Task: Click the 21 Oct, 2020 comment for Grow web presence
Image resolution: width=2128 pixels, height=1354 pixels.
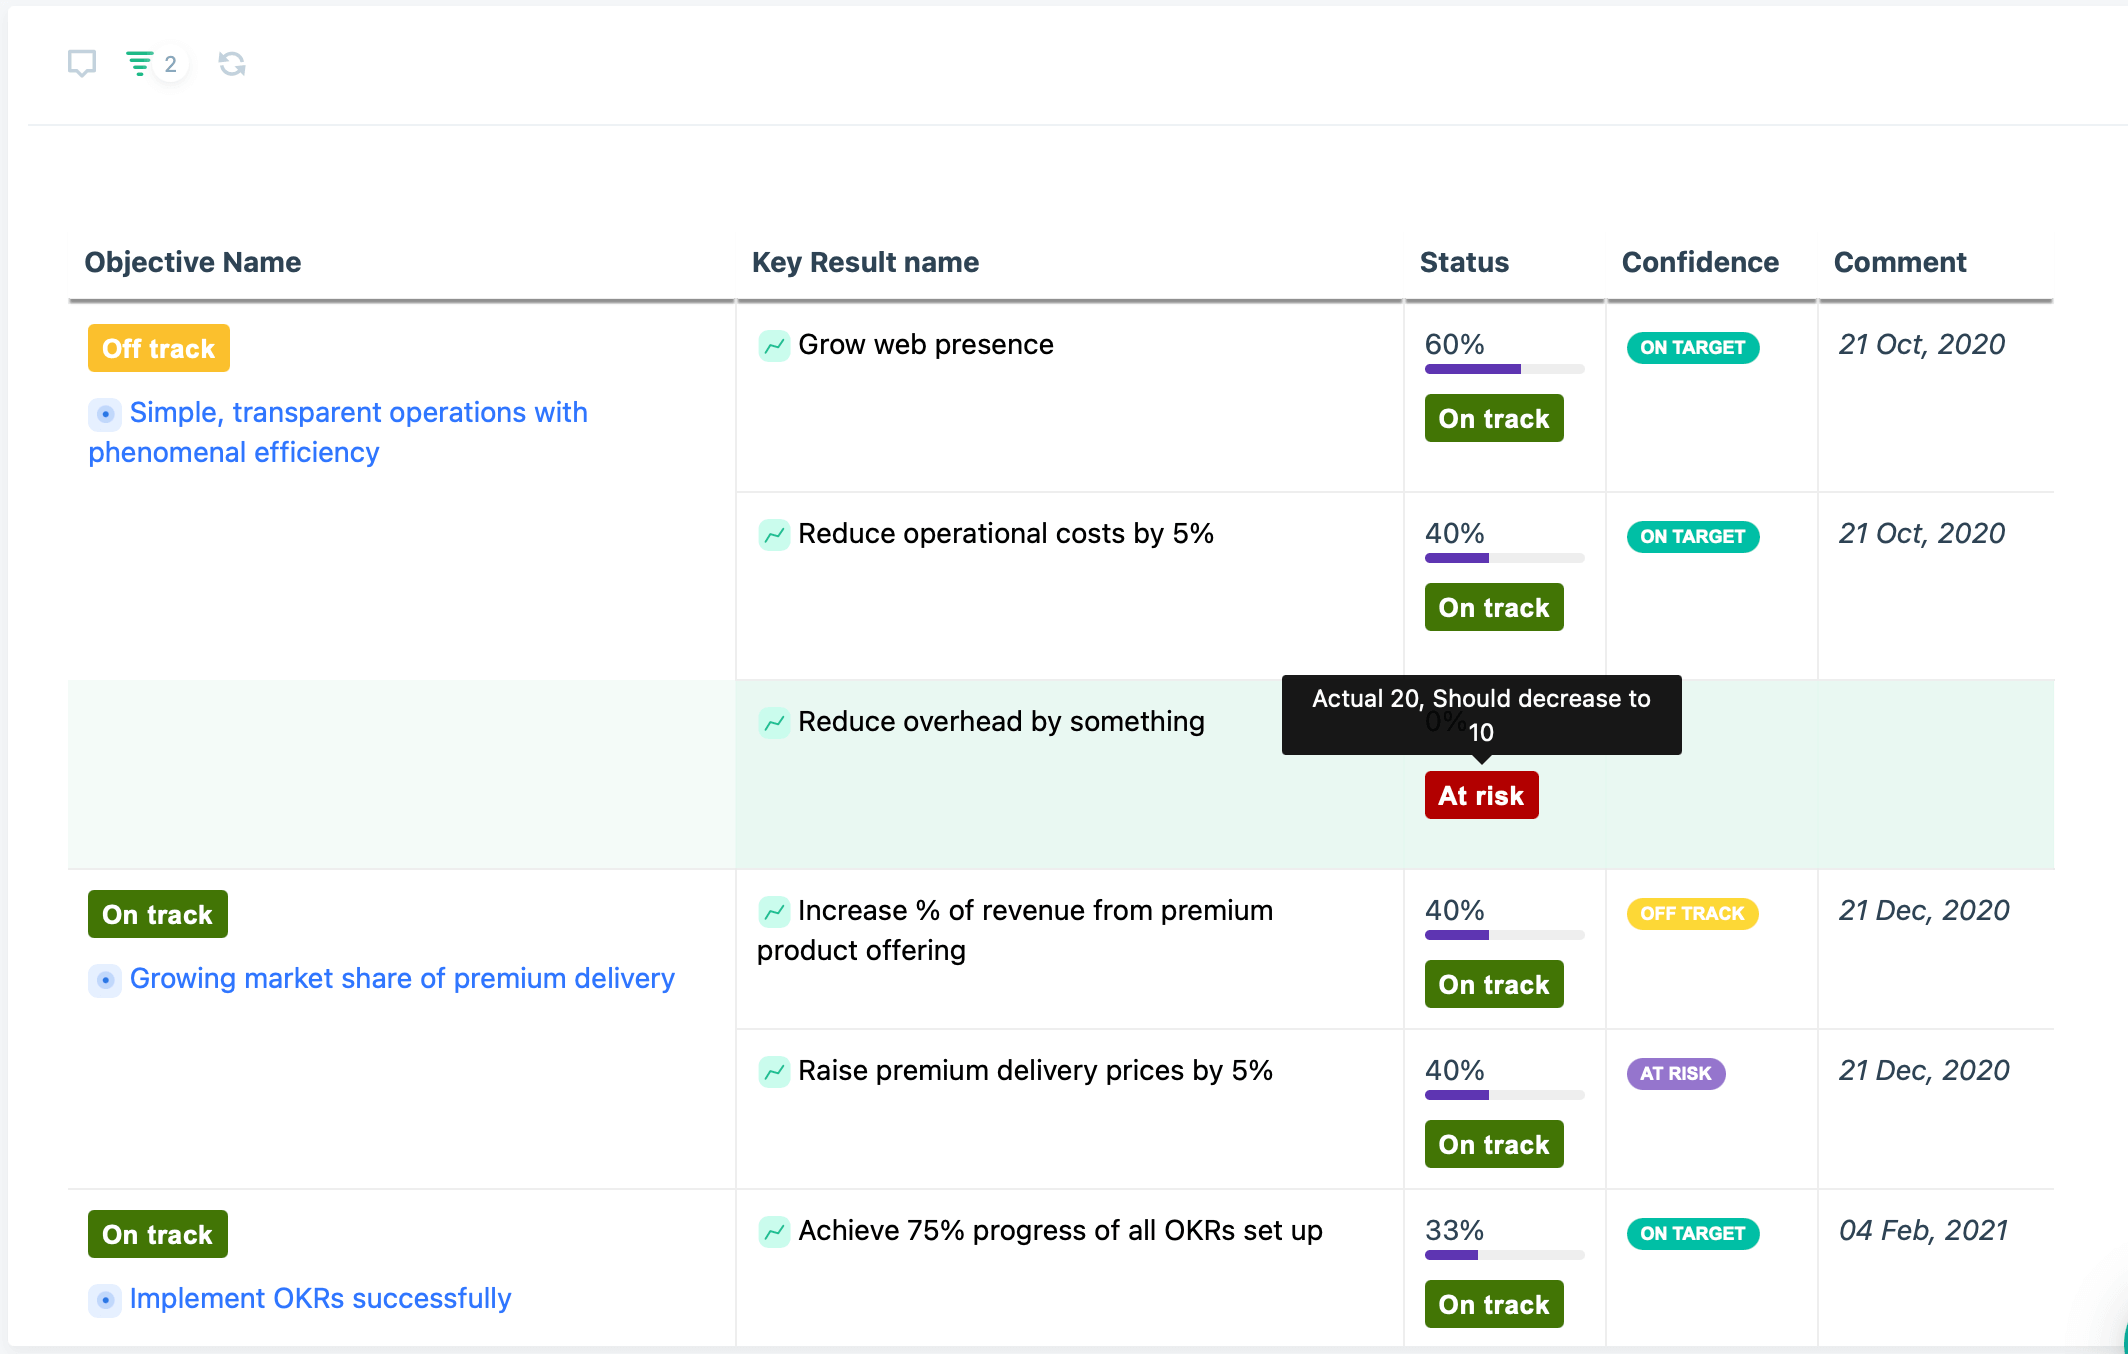Action: click(x=1922, y=345)
